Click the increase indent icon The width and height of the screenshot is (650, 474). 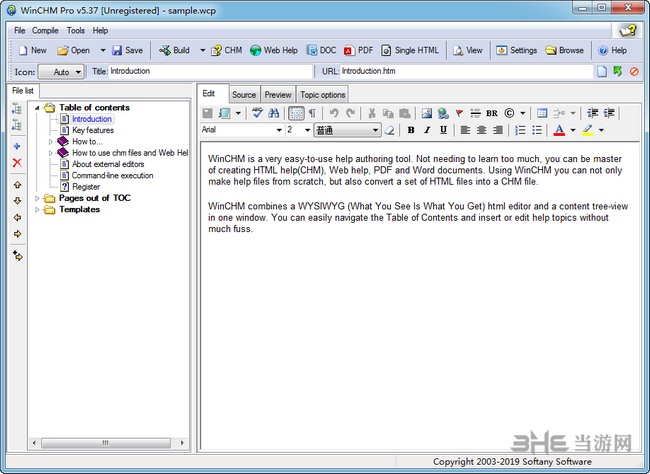click(609, 113)
